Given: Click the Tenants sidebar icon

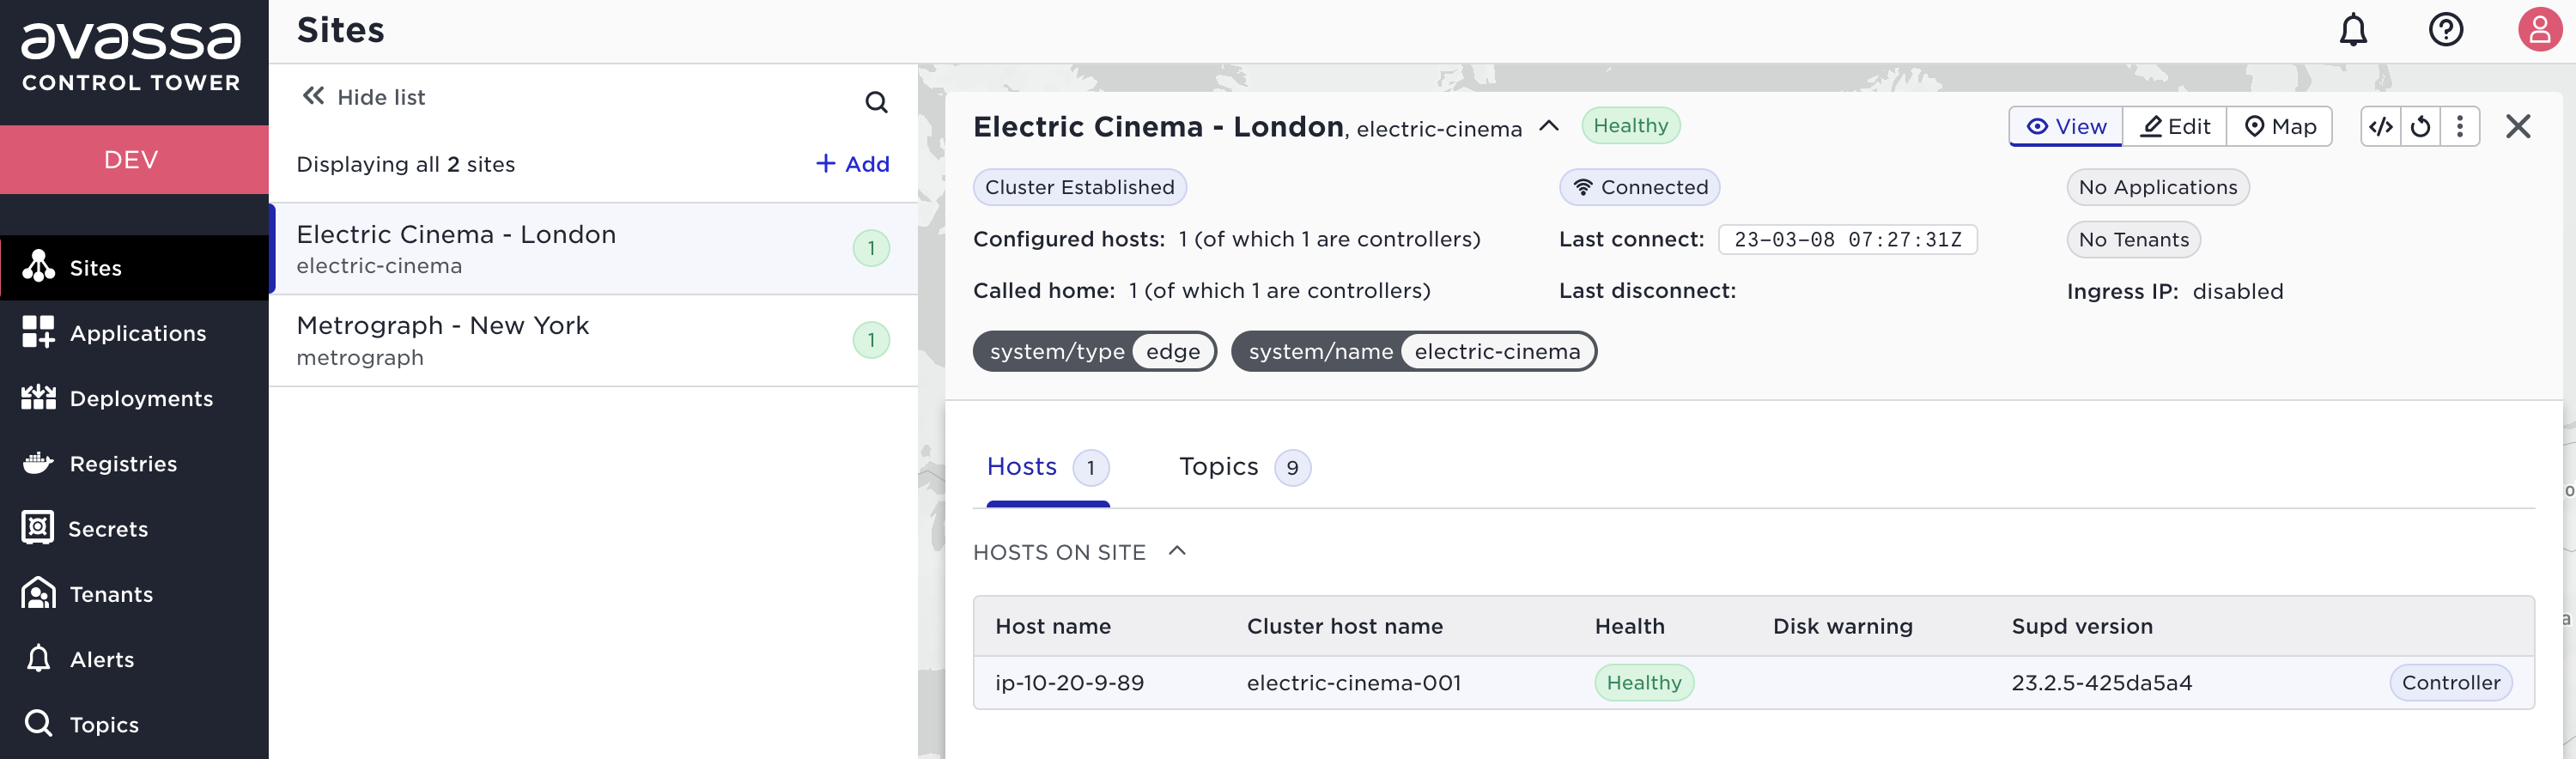Looking at the screenshot, I should click(x=38, y=593).
